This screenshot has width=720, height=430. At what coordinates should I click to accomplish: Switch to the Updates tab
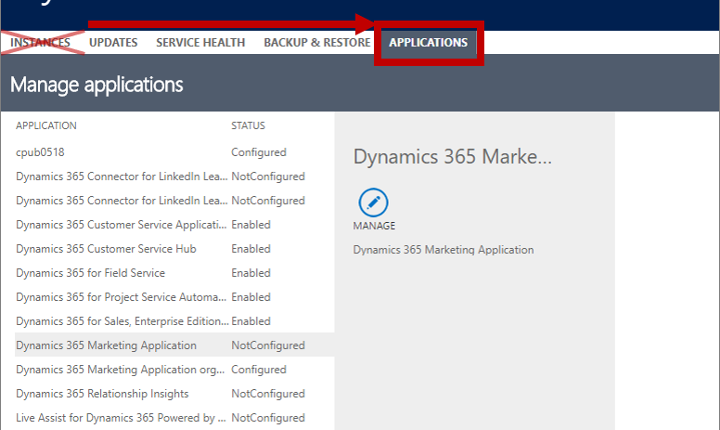pos(113,43)
